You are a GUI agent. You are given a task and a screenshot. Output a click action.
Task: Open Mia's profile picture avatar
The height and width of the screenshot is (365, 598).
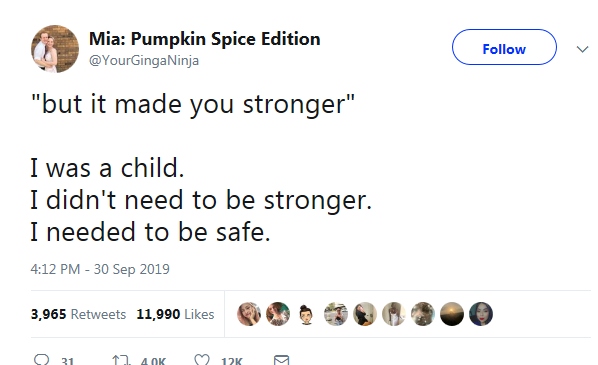55,49
